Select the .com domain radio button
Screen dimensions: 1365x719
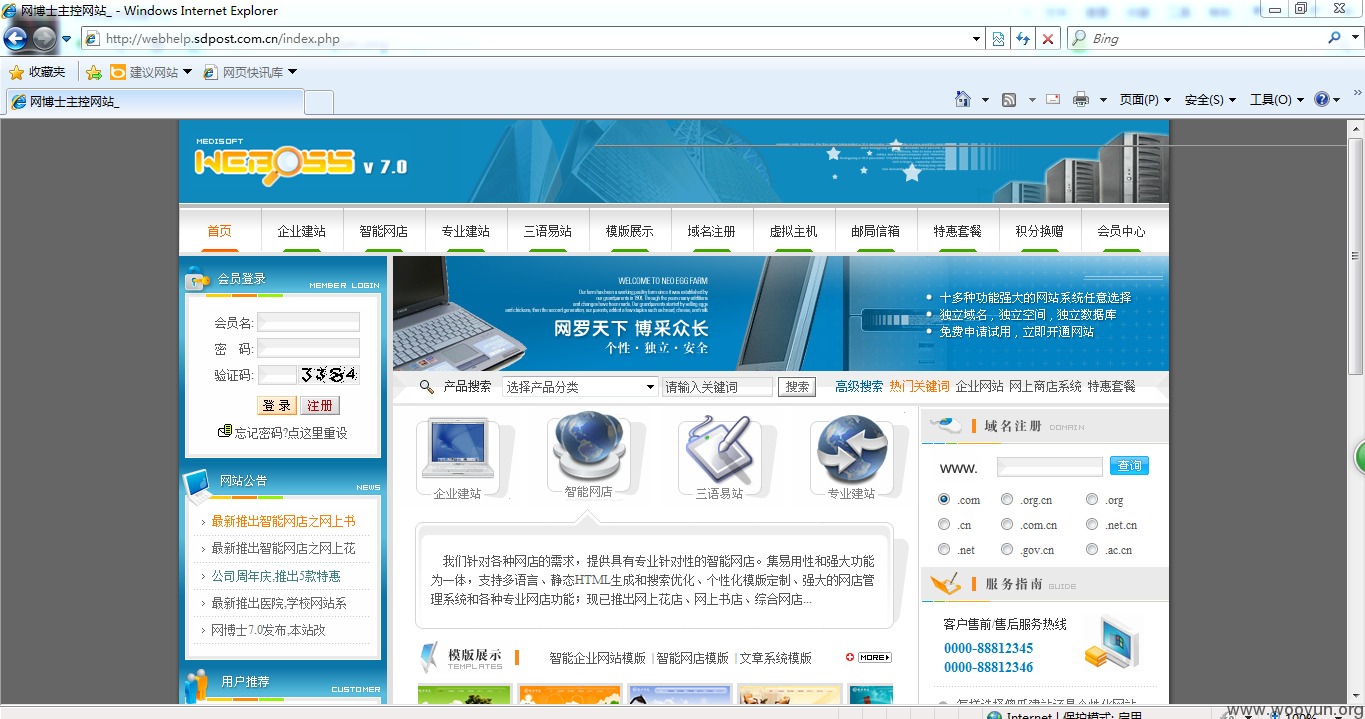[944, 499]
